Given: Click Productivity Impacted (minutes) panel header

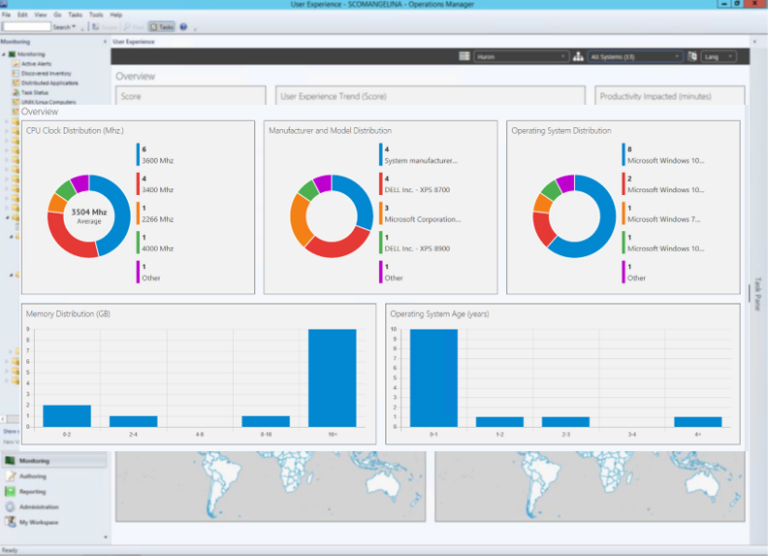Looking at the screenshot, I should (x=670, y=96).
